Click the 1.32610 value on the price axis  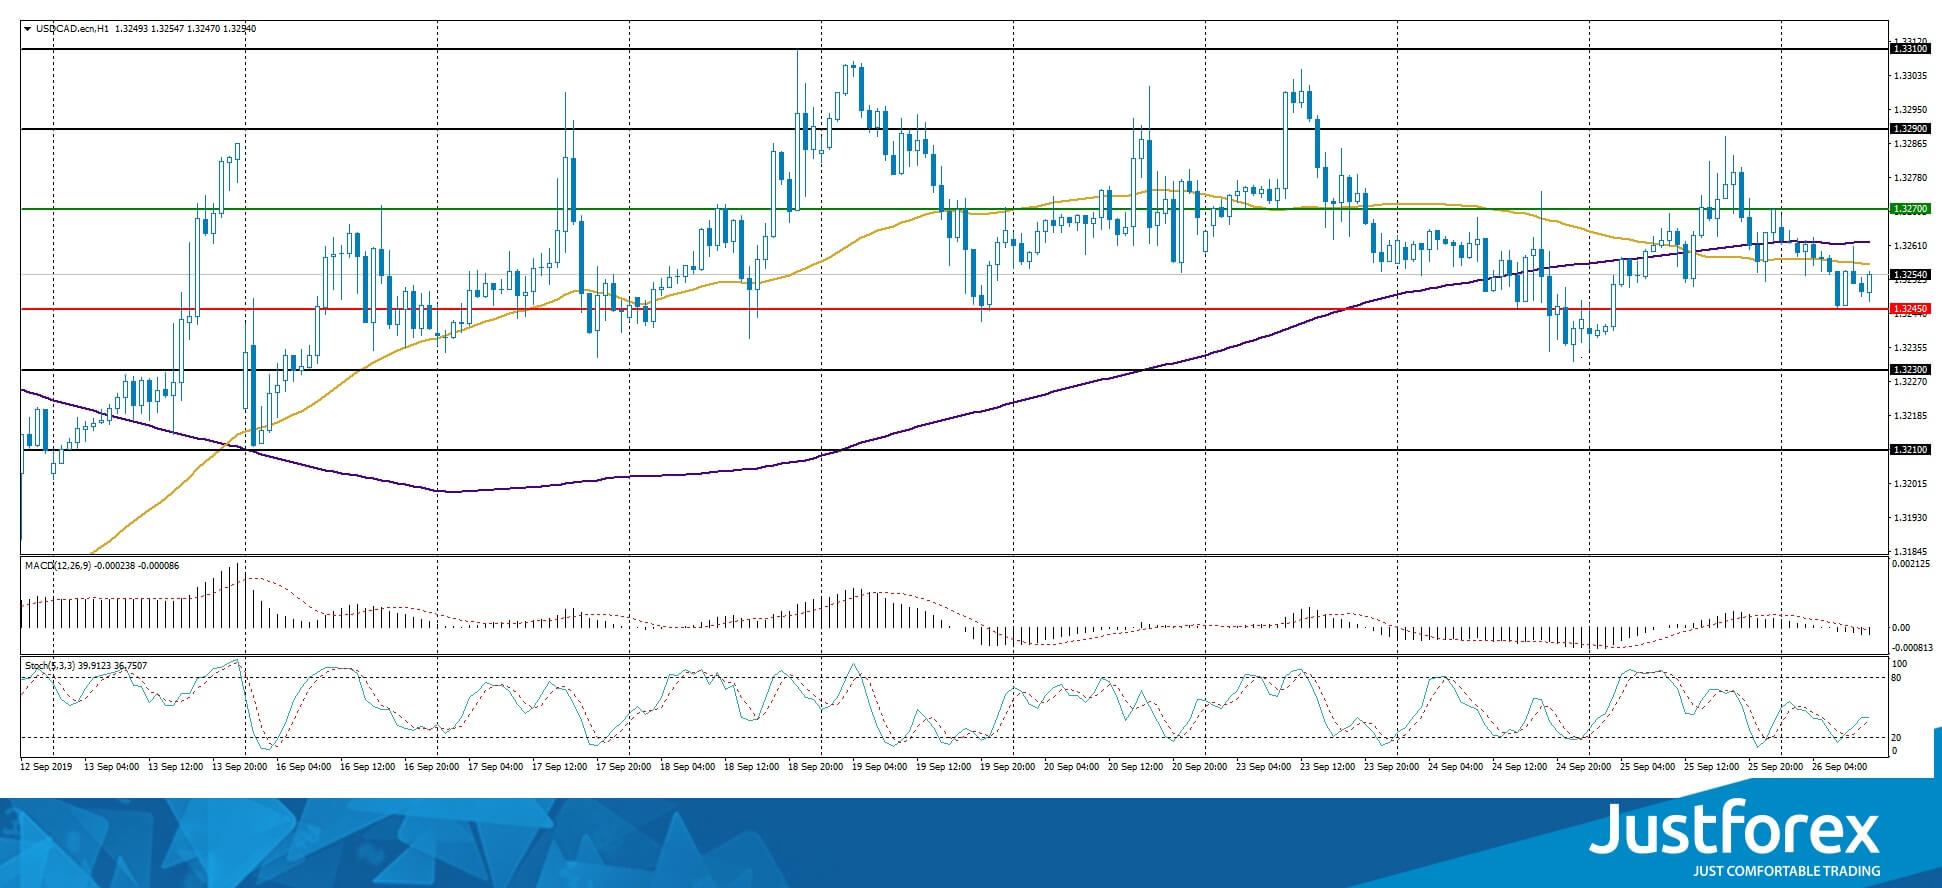tap(1911, 246)
